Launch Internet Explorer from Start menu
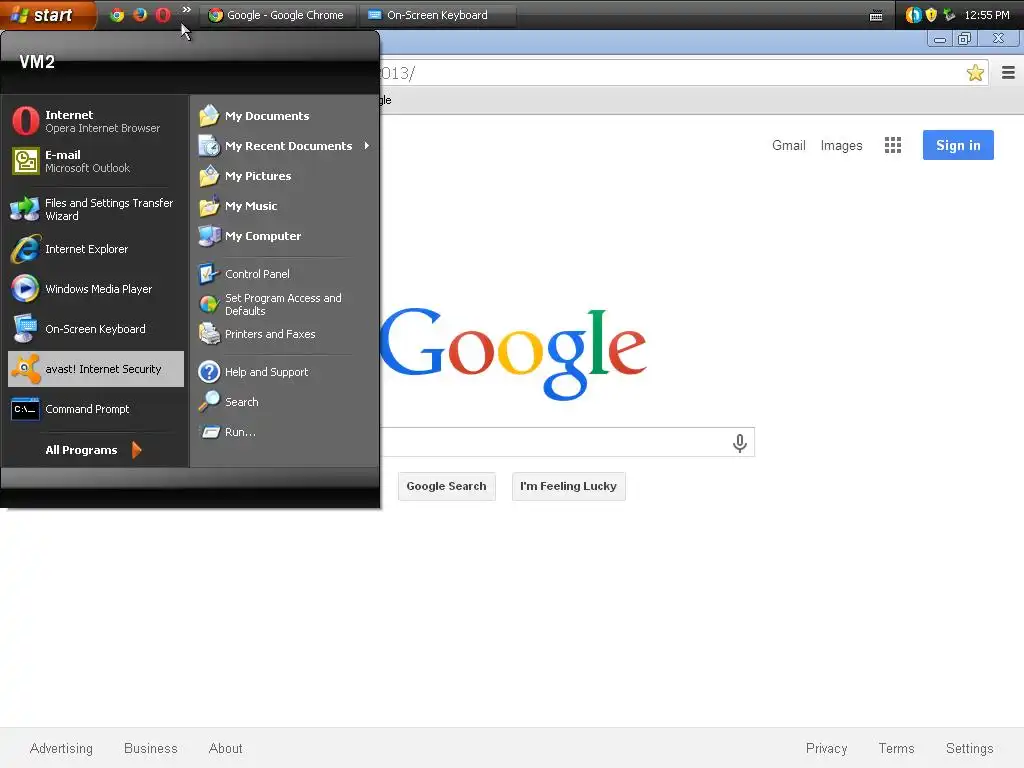1024x768 pixels. coord(95,249)
